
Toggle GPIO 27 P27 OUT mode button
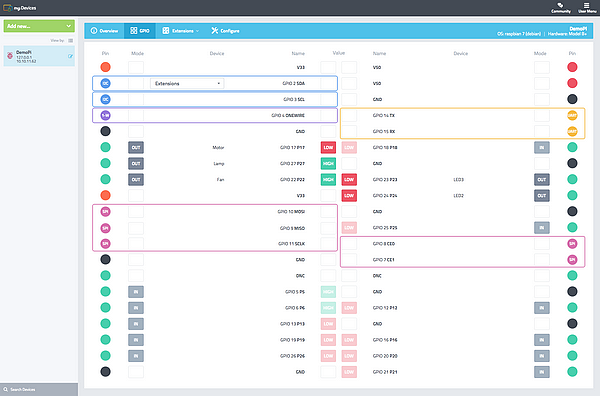(136, 163)
